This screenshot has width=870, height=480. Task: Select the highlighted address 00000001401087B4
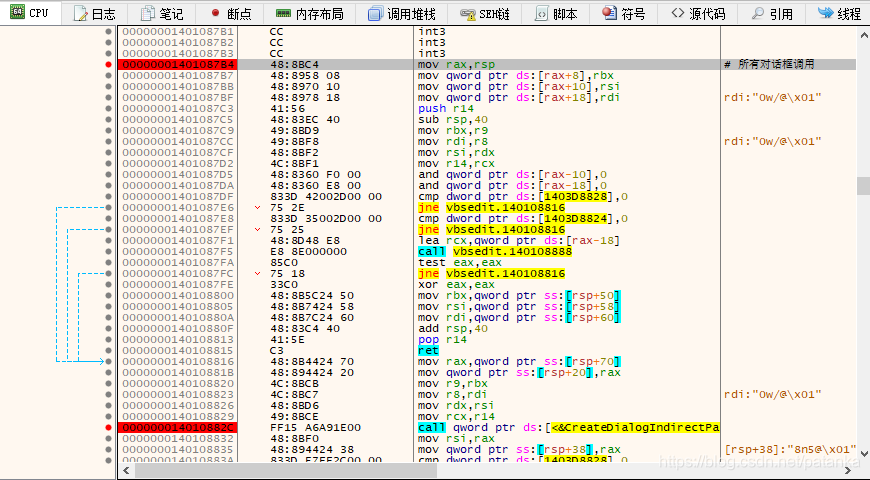click(x=178, y=64)
